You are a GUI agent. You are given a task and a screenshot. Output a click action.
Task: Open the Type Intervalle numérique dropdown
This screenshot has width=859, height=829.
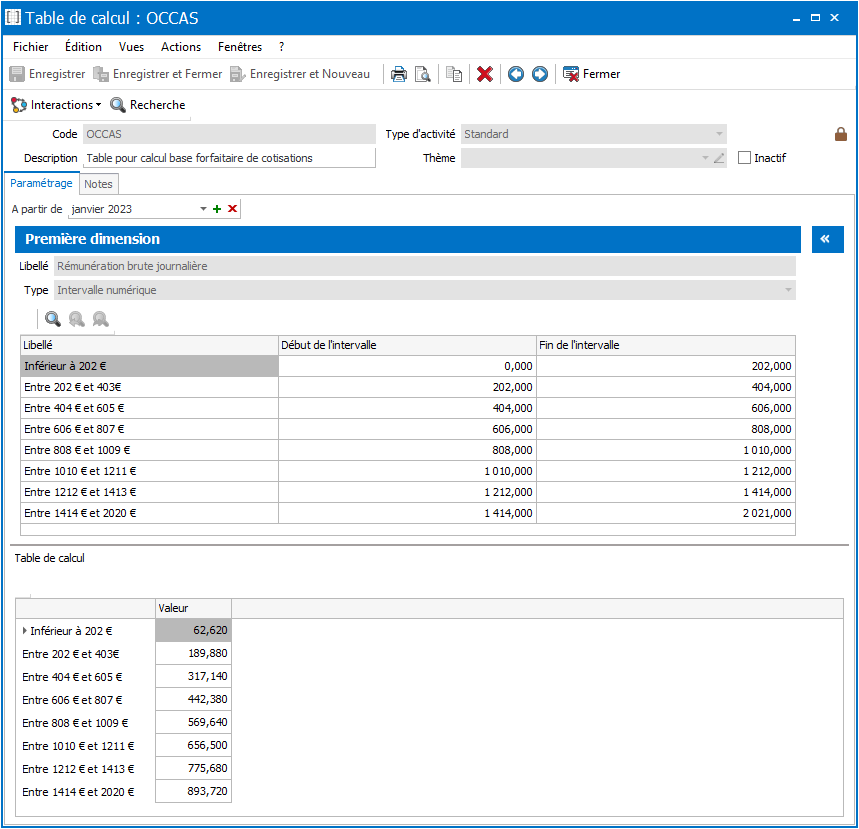point(788,290)
